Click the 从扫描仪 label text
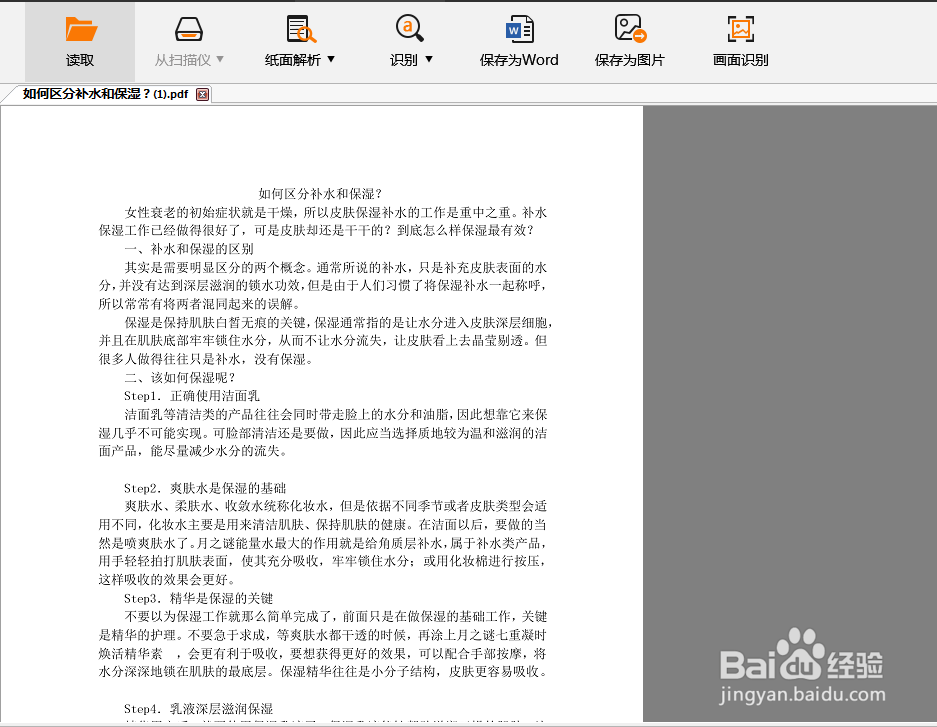 click(x=183, y=60)
